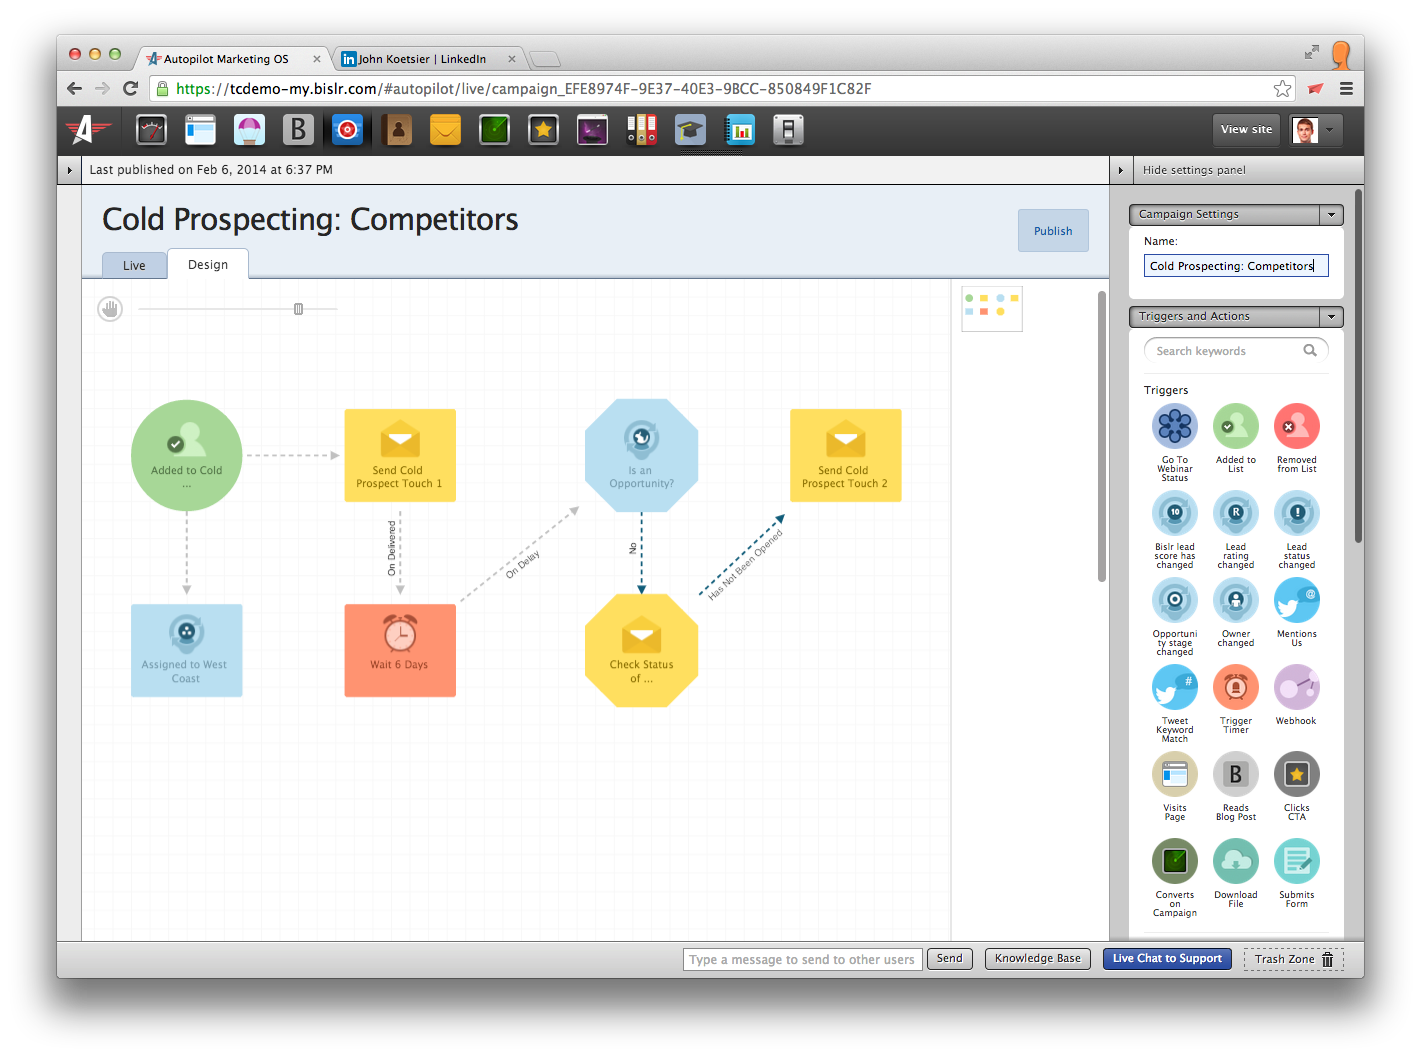The width and height of the screenshot is (1421, 1057).
Task: Select the Trigger Timer icon
Action: [x=1236, y=687]
